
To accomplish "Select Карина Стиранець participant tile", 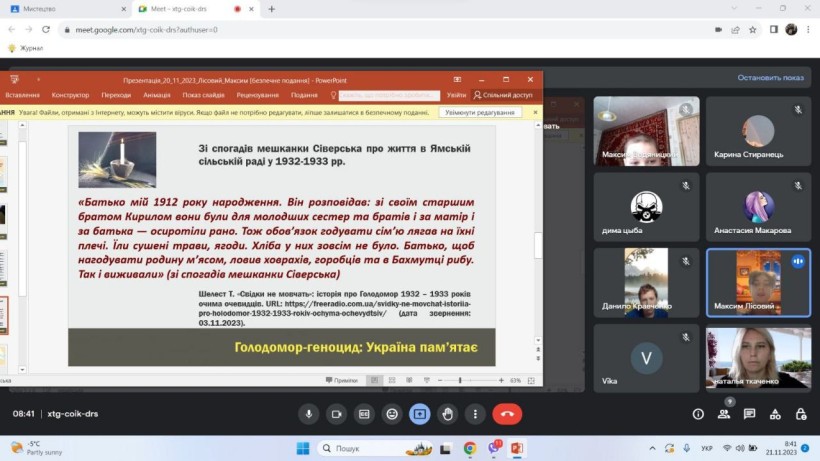I will coord(758,131).
